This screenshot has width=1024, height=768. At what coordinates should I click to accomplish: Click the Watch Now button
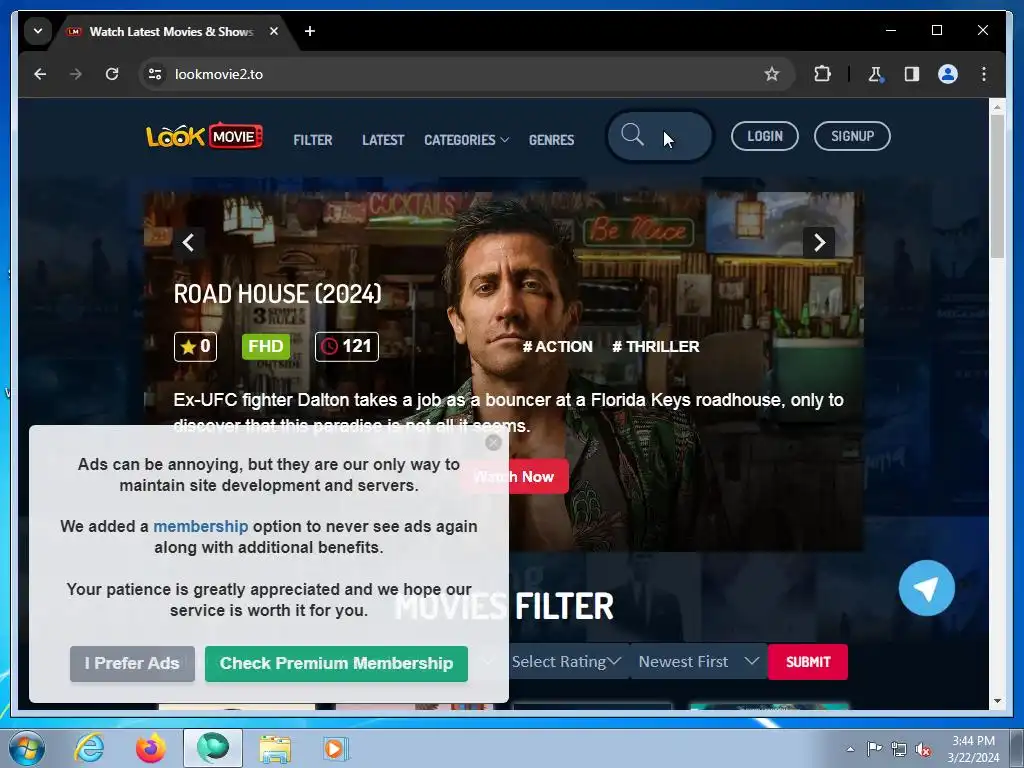515,477
